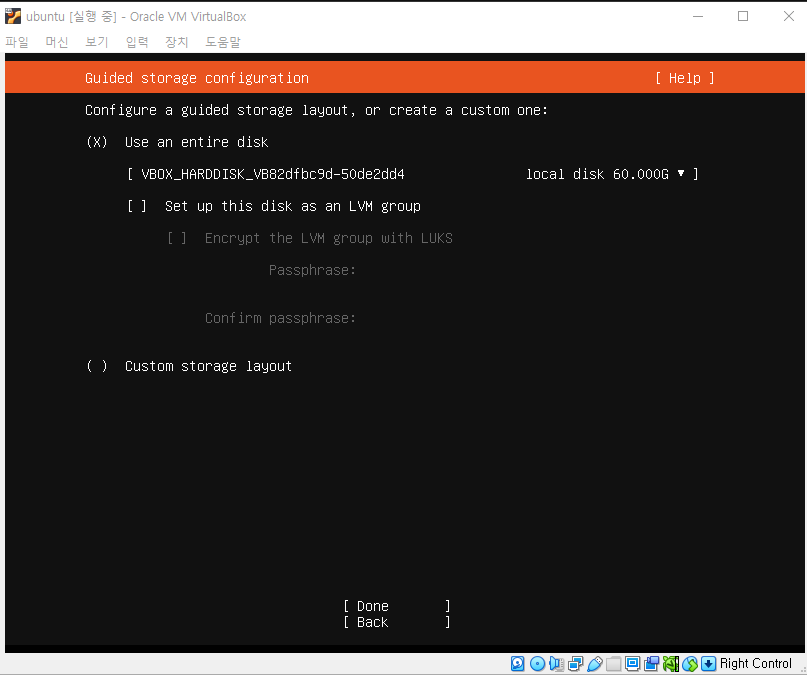The image size is (807, 675).
Task: Click the VirtualBox title bar app icon
Action: (x=13, y=16)
